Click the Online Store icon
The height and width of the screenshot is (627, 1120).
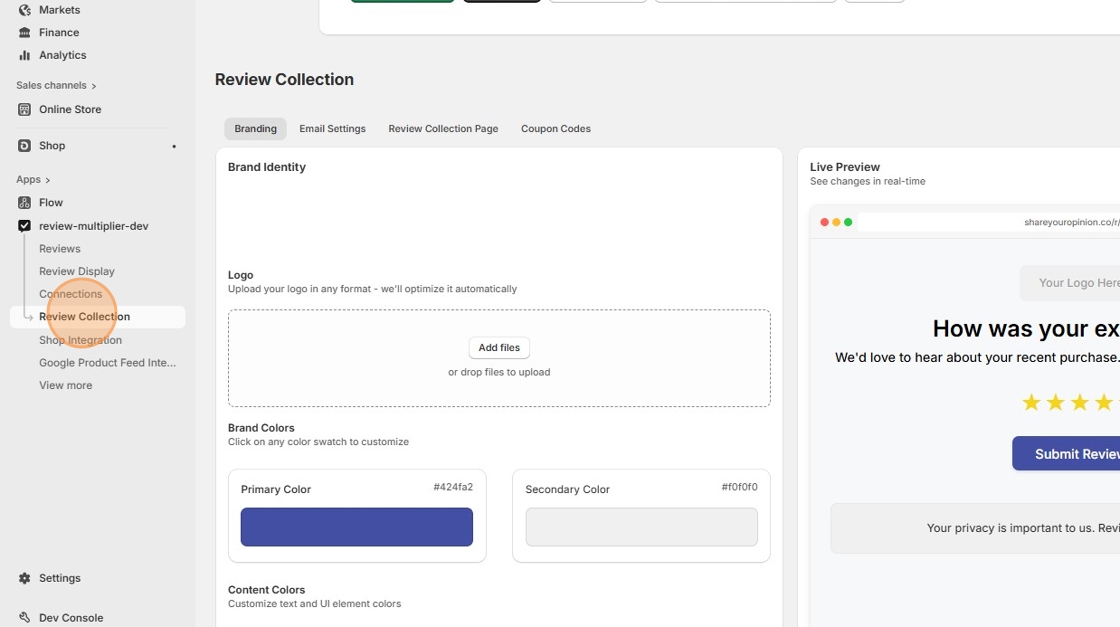pos(25,110)
